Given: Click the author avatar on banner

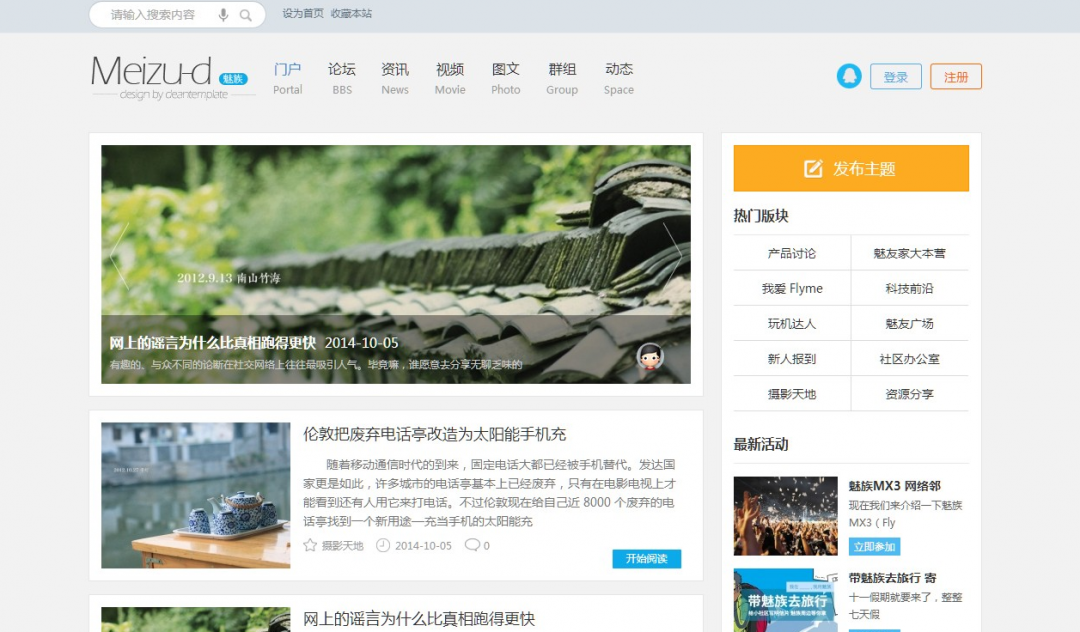Looking at the screenshot, I should pyautogui.click(x=650, y=356).
